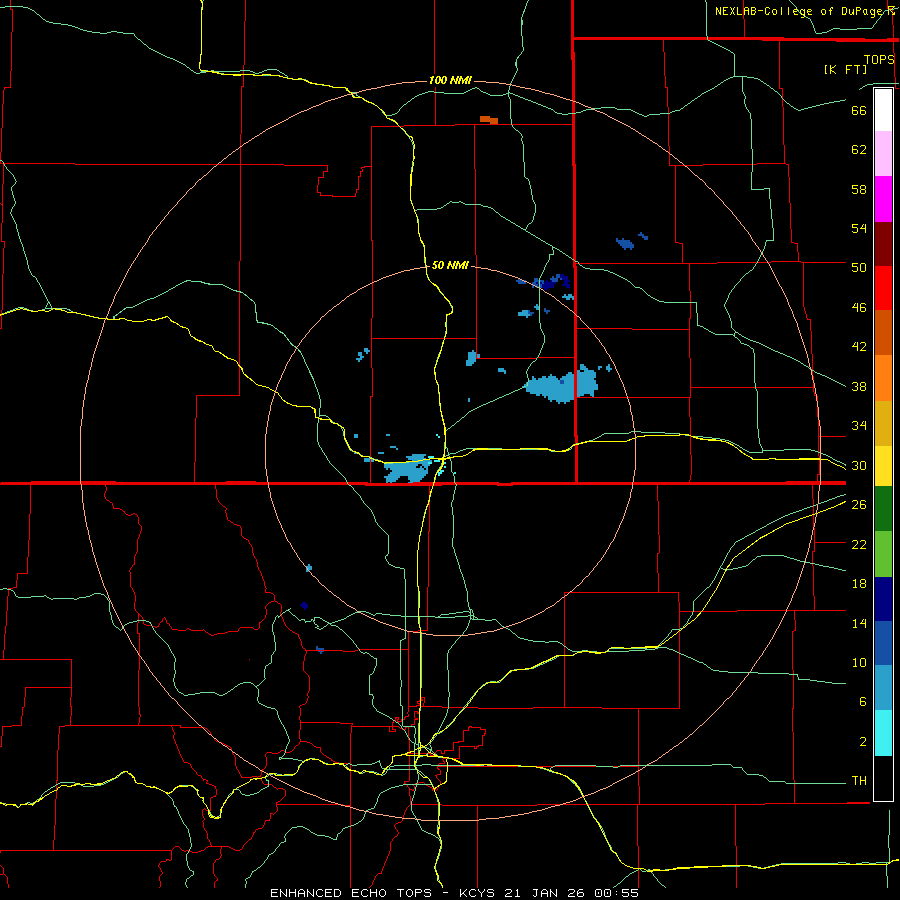Click the '10' legend value
900x900 pixels.
(859, 663)
